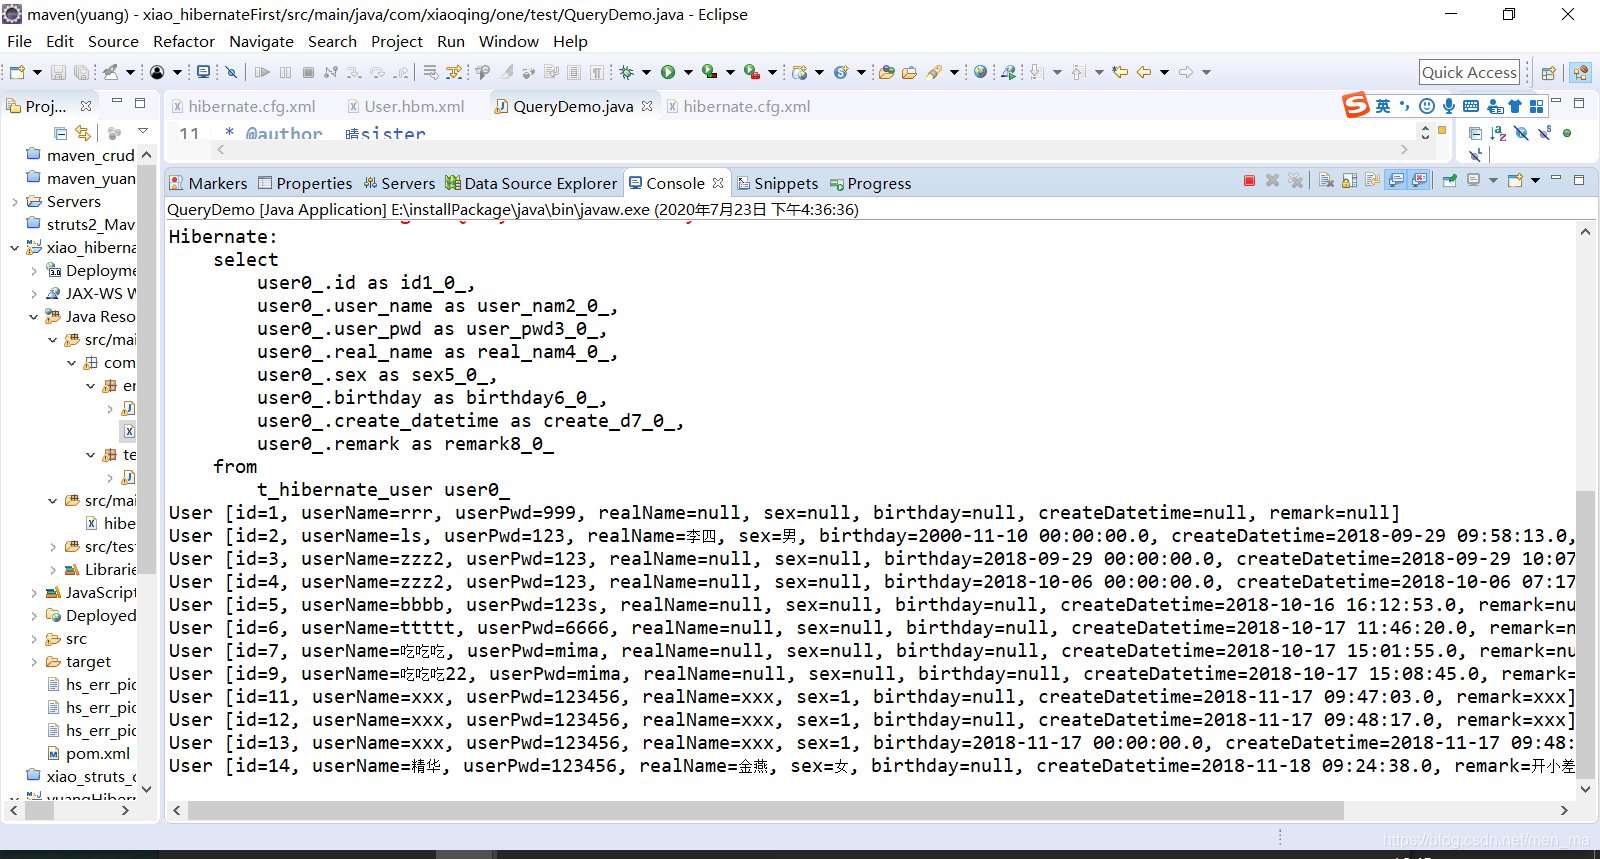Switch to Data Source Explorer tab

click(531, 183)
